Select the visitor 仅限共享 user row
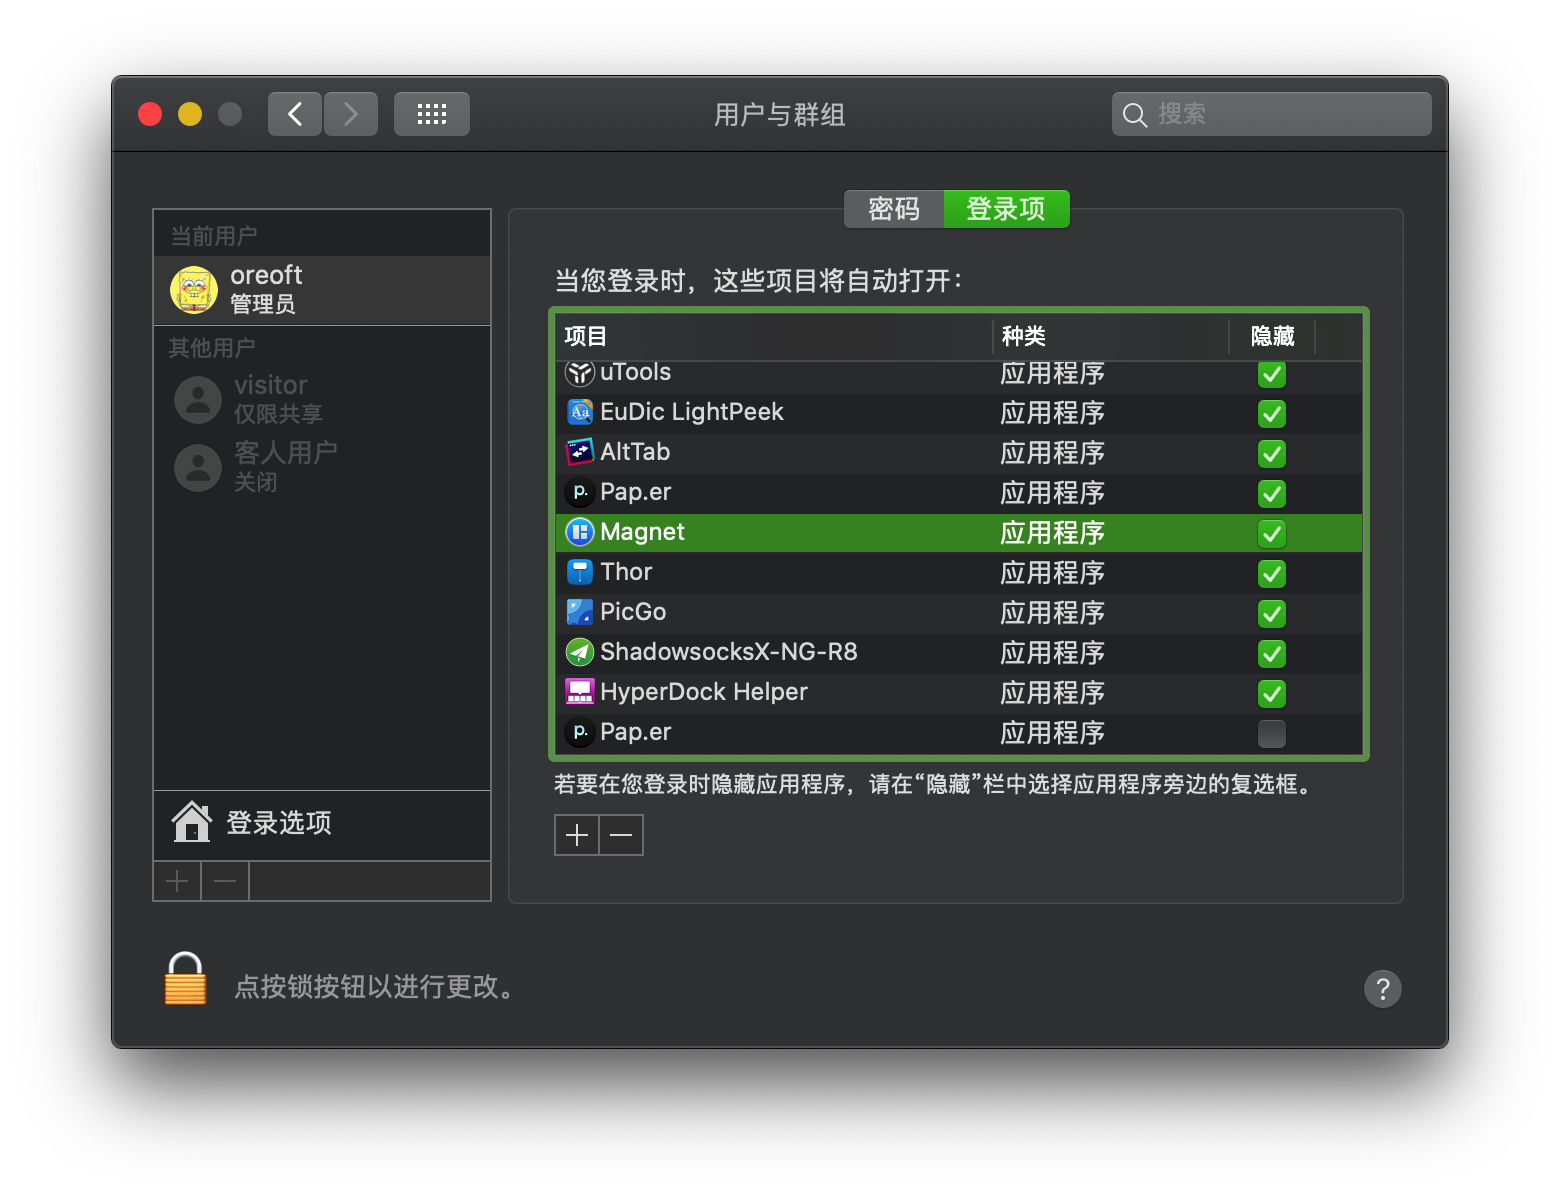1560x1196 pixels. pos(322,400)
